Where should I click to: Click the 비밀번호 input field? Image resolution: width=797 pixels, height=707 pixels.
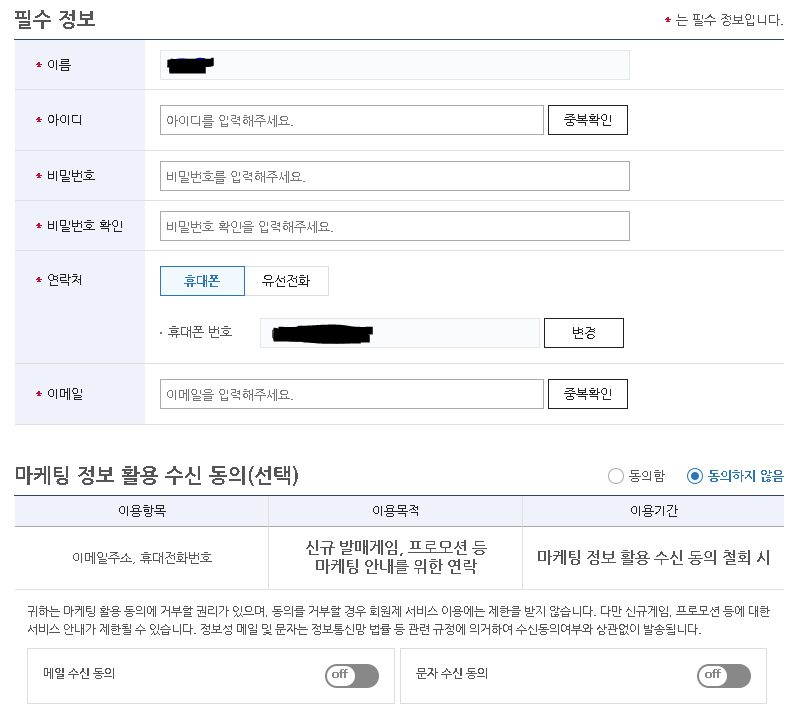pyautogui.click(x=394, y=176)
